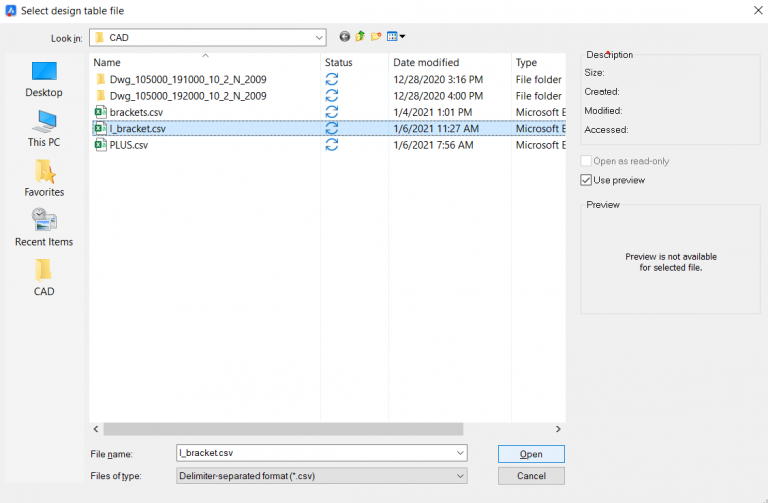Click folder icon of Dwg_105000_192000_10_2_N_2009
Screen dimensions: 768x503
click(100, 96)
